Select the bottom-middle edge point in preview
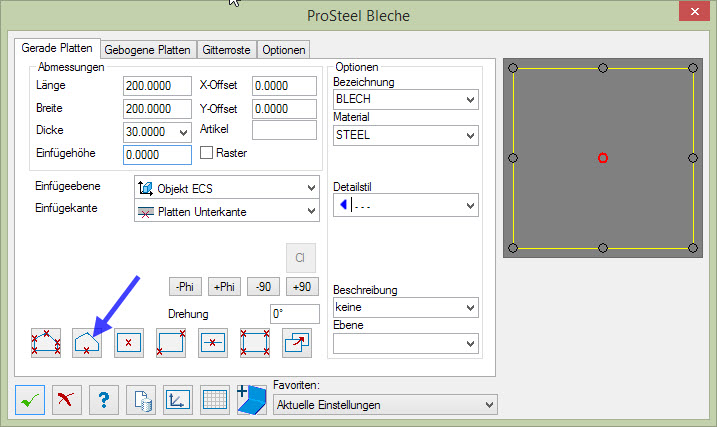 (x=603, y=248)
